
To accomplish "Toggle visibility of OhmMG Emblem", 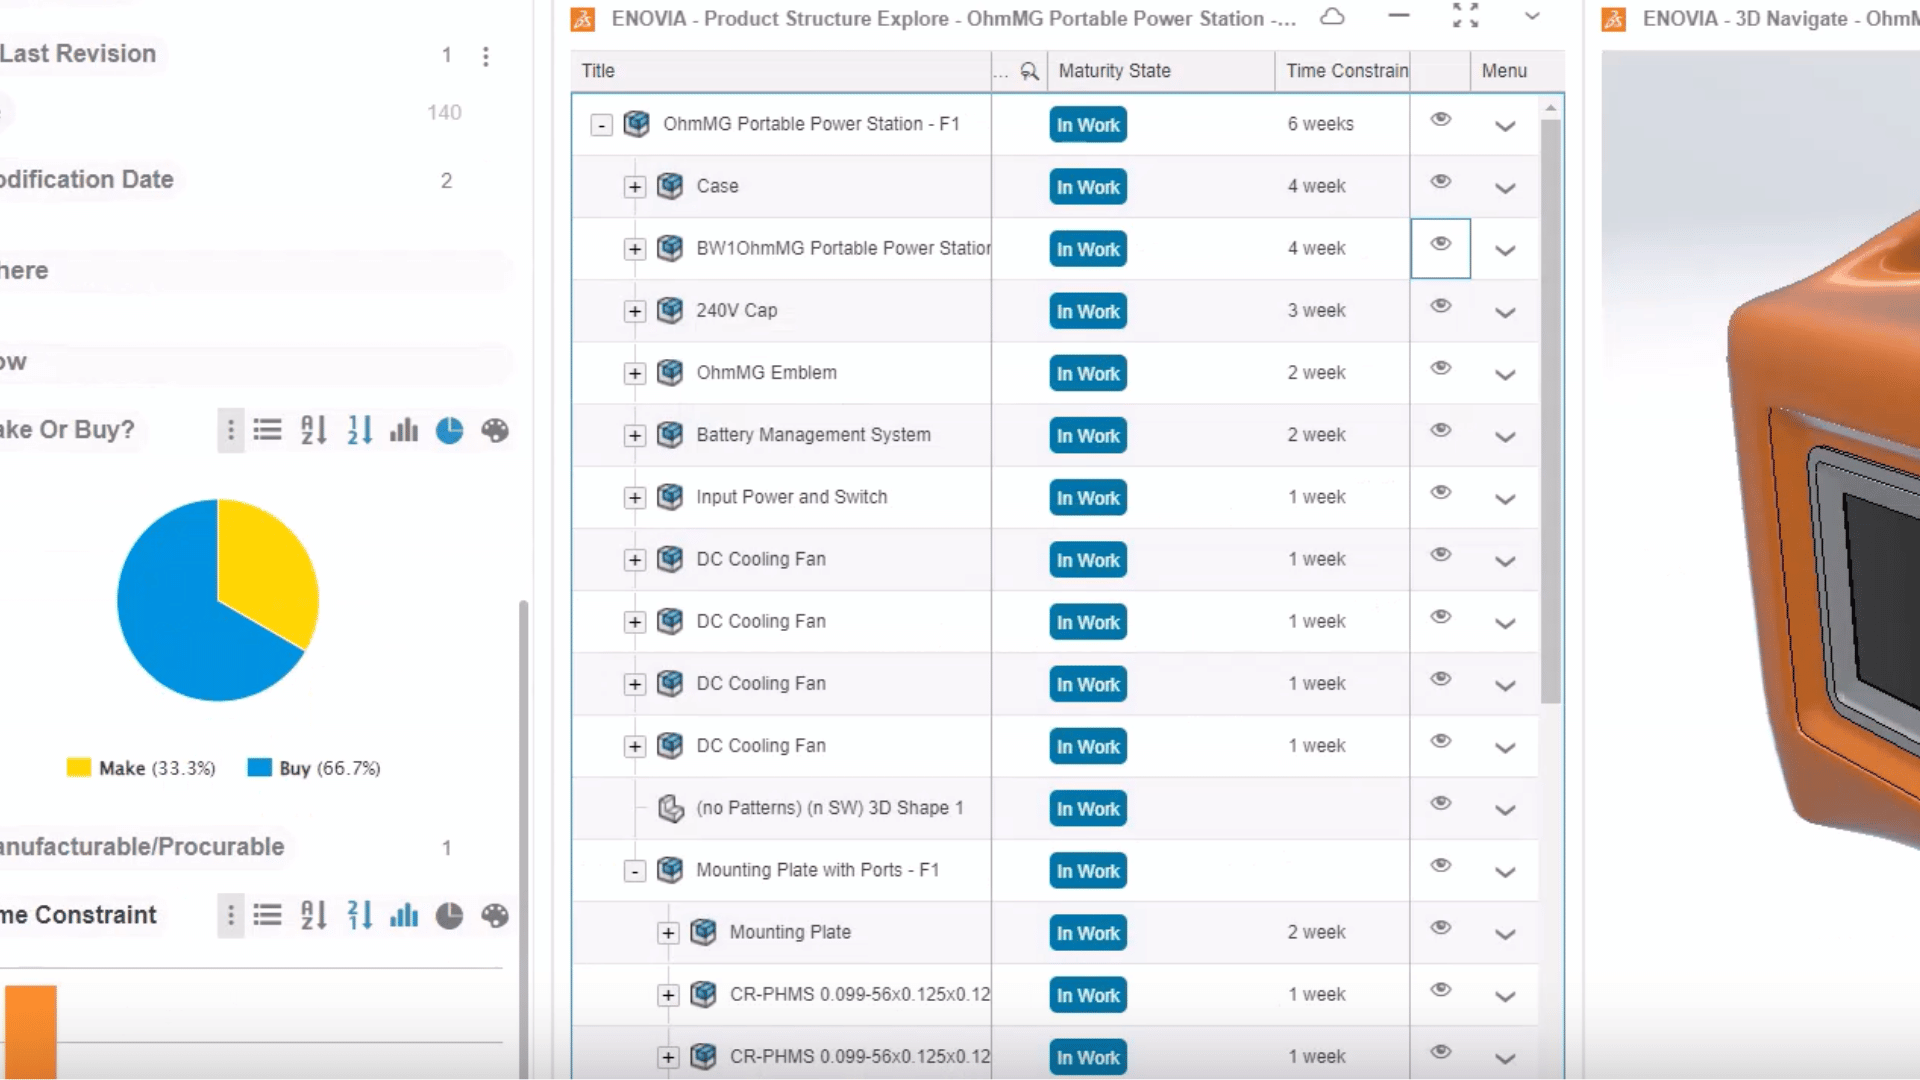I will (x=1440, y=368).
